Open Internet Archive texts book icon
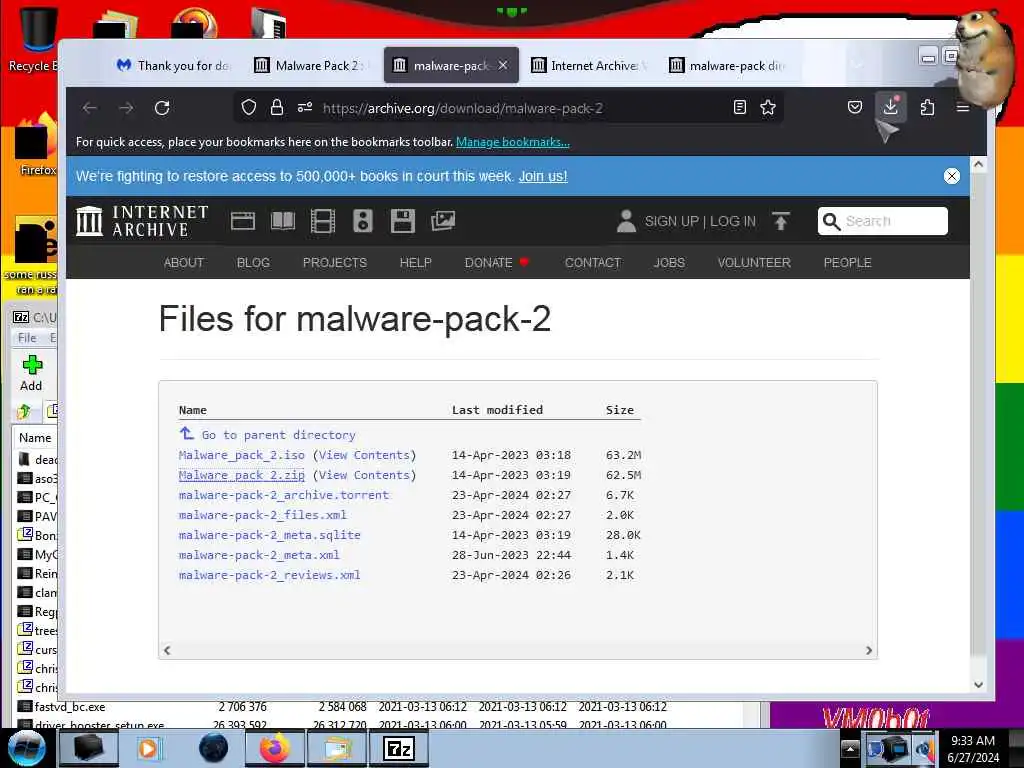Image resolution: width=1024 pixels, height=768 pixels. pos(283,221)
